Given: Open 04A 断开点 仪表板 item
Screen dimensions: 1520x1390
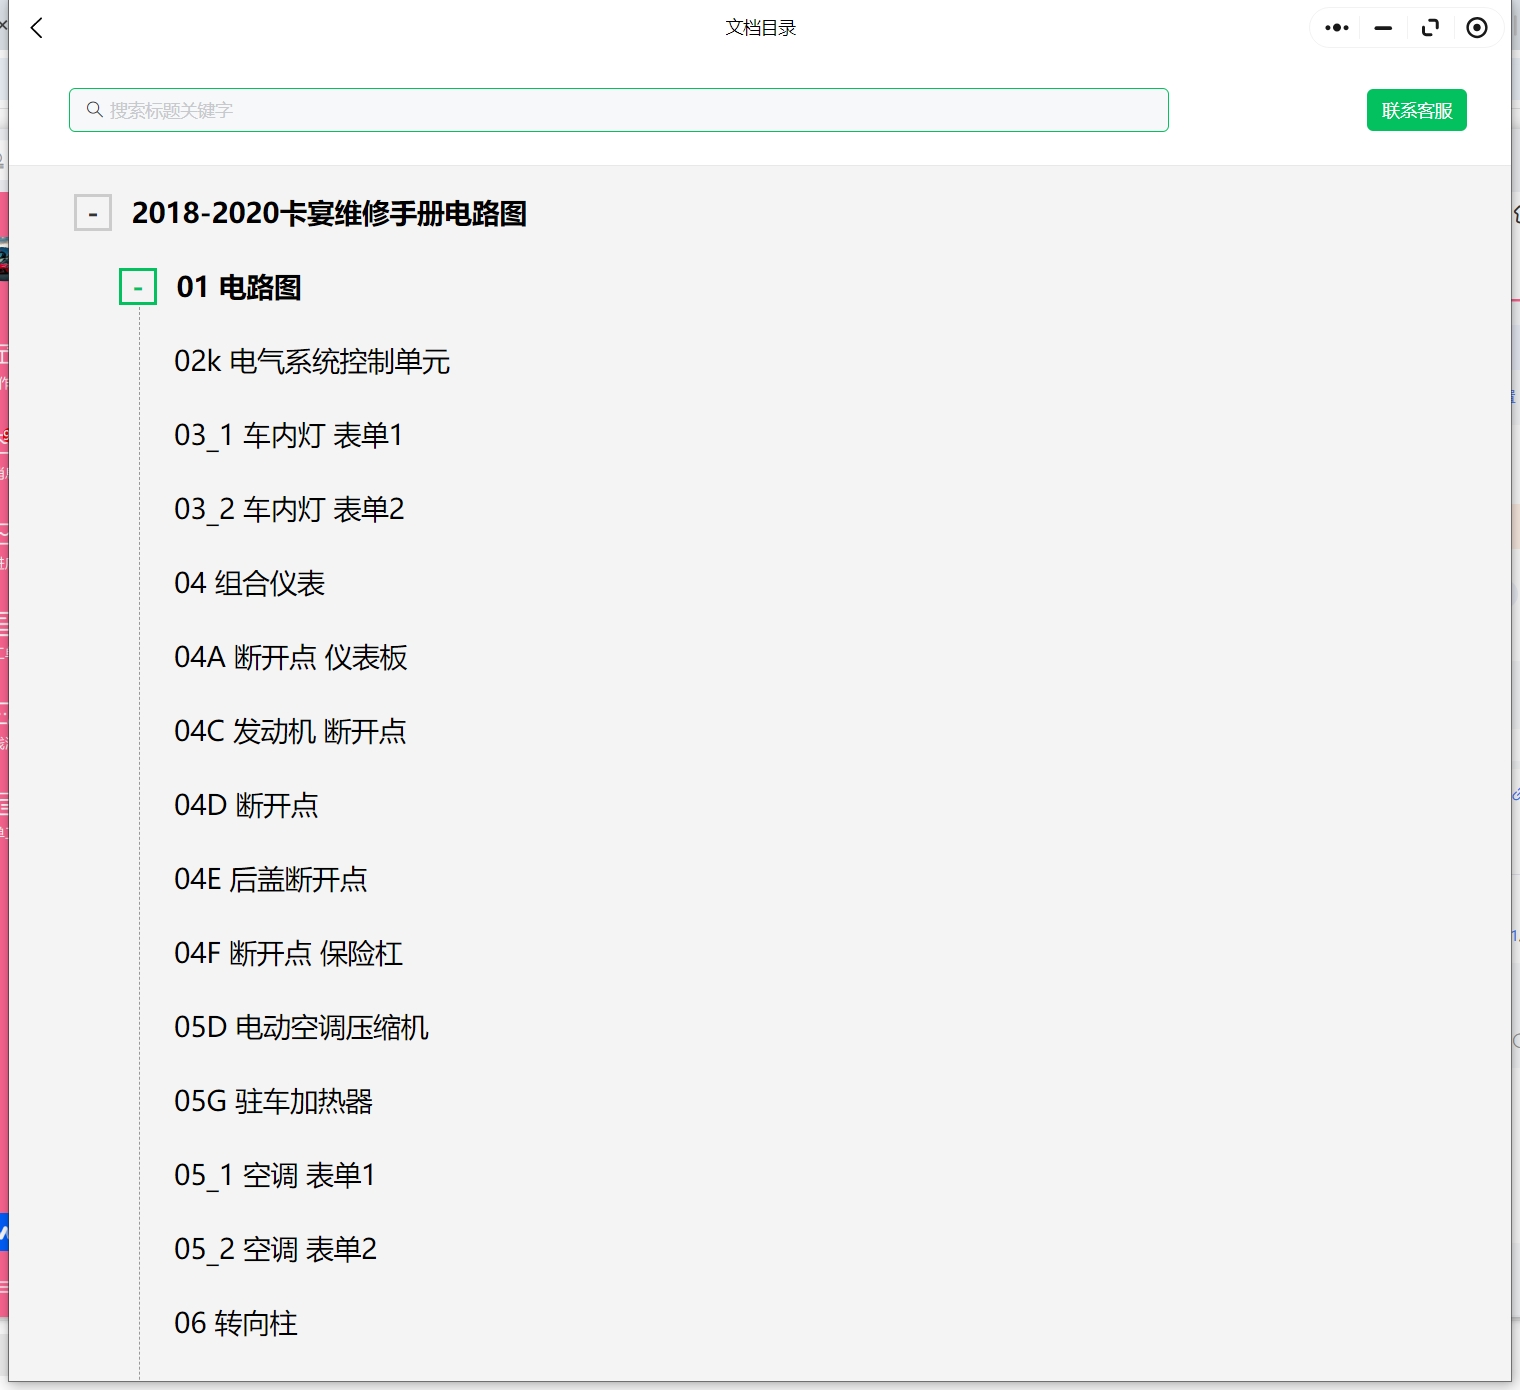Looking at the screenshot, I should point(290,657).
